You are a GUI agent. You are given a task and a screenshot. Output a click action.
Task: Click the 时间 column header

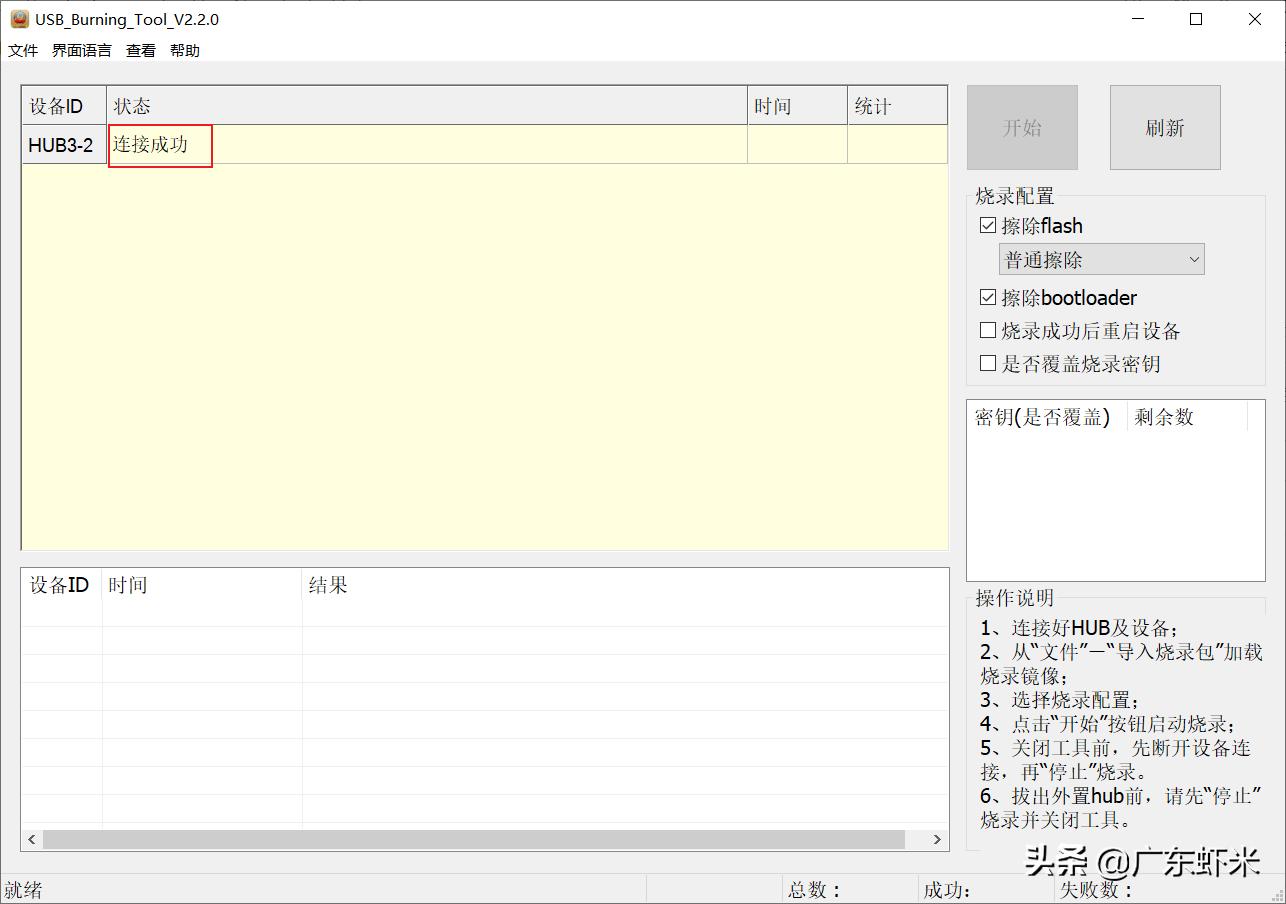click(x=796, y=105)
